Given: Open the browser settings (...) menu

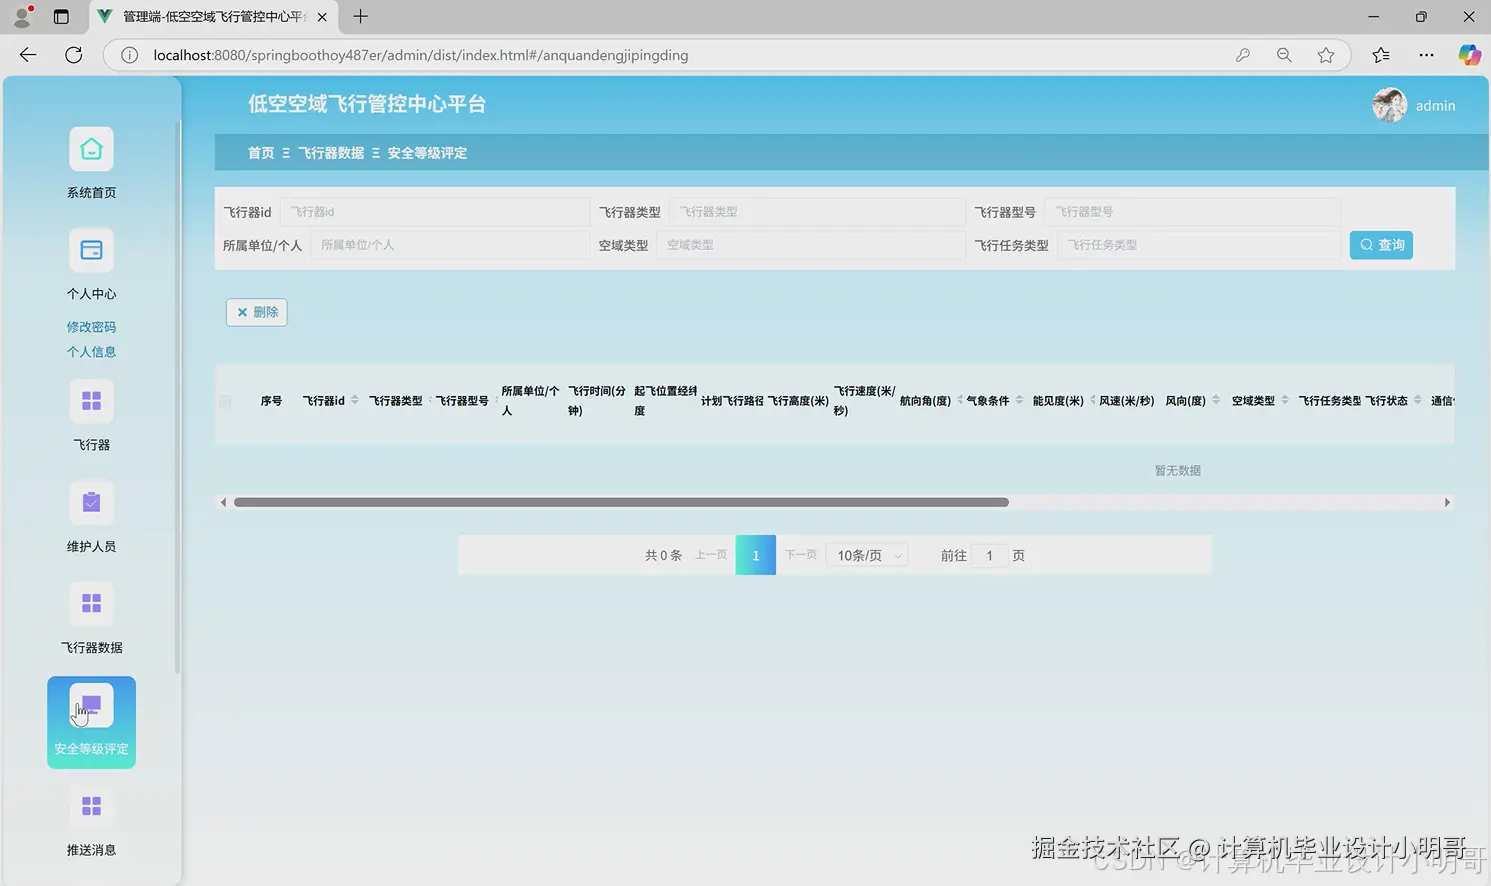Looking at the screenshot, I should [x=1426, y=55].
